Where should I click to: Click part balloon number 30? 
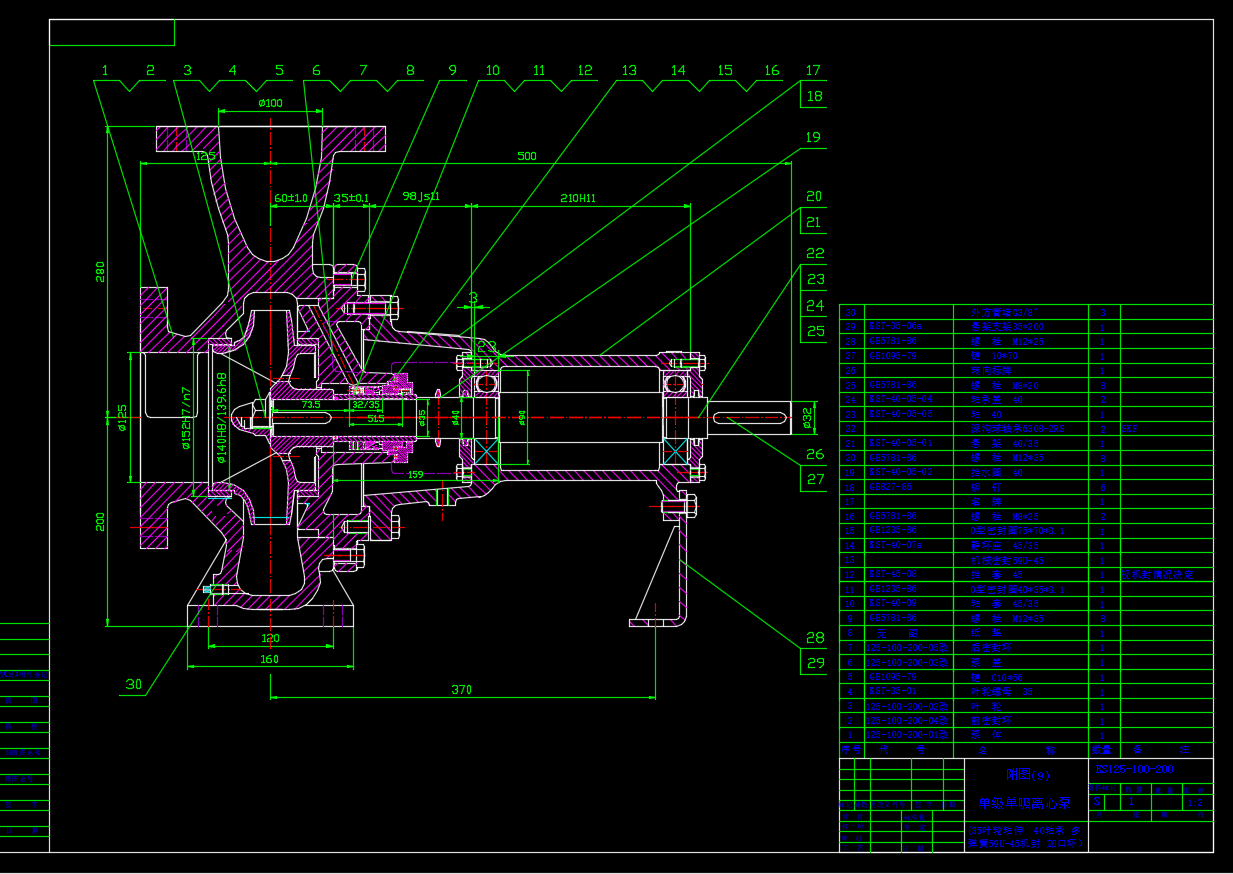(133, 685)
